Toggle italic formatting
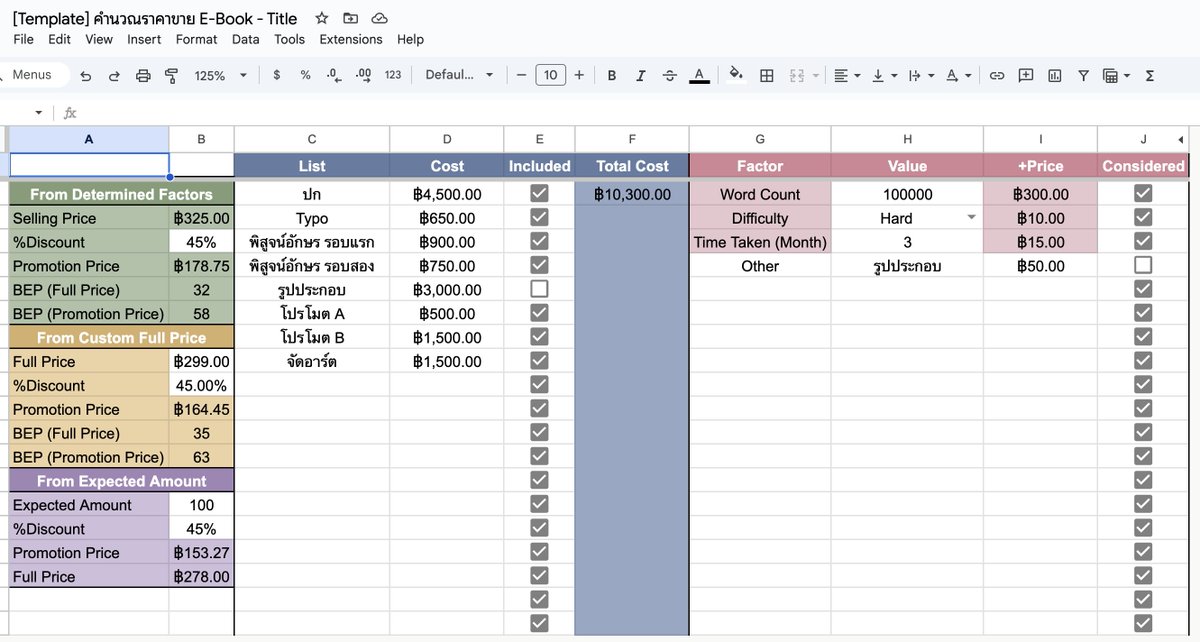1200x642 pixels. point(641,75)
